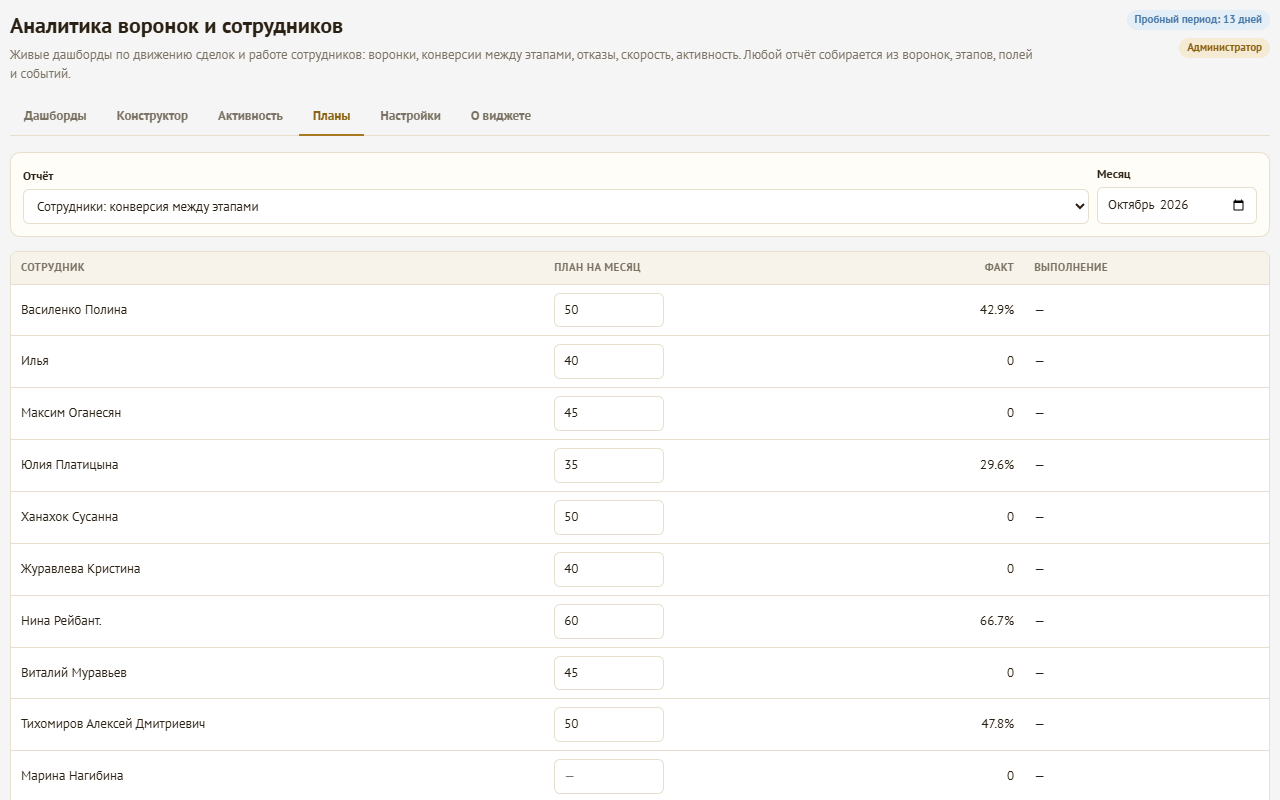Select the Планы tab
Viewport: 1280px width, 800px height.
pyautogui.click(x=331, y=116)
